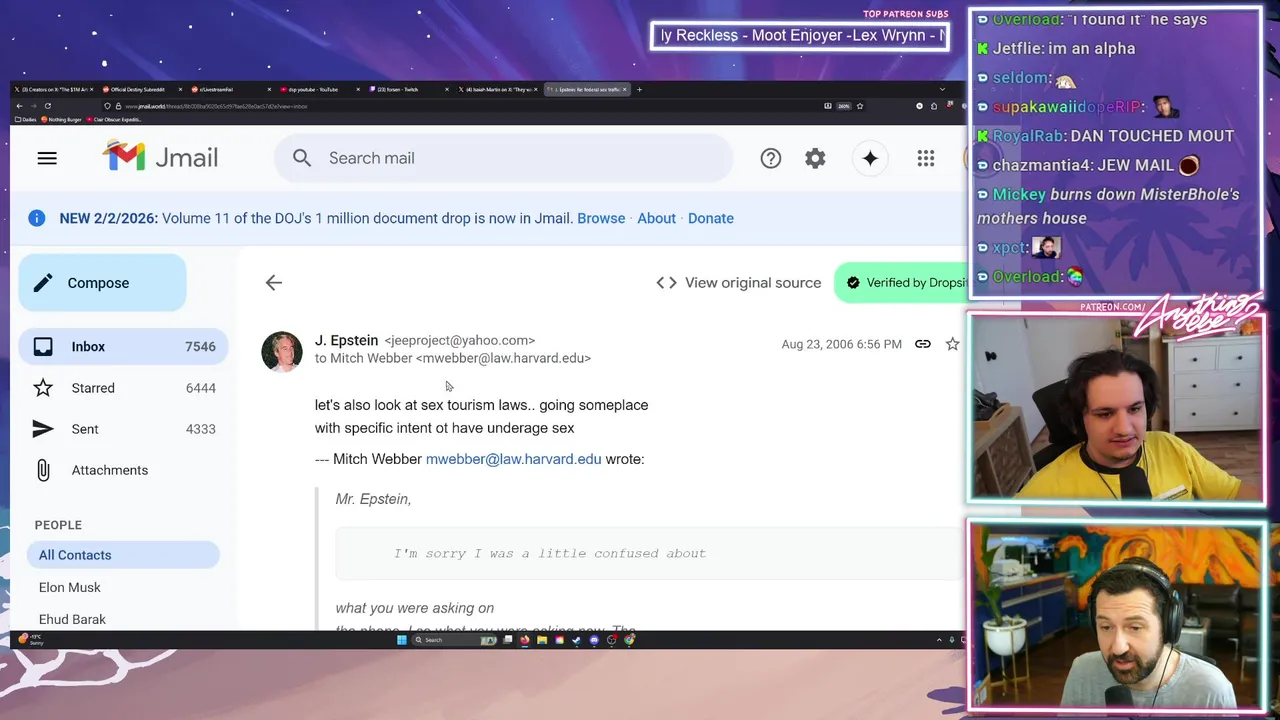Open Firefox from the taskbar

[525, 640]
